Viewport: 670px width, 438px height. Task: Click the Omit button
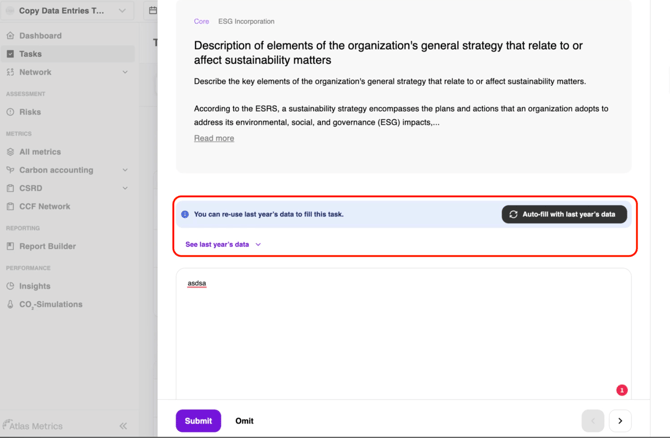point(244,421)
